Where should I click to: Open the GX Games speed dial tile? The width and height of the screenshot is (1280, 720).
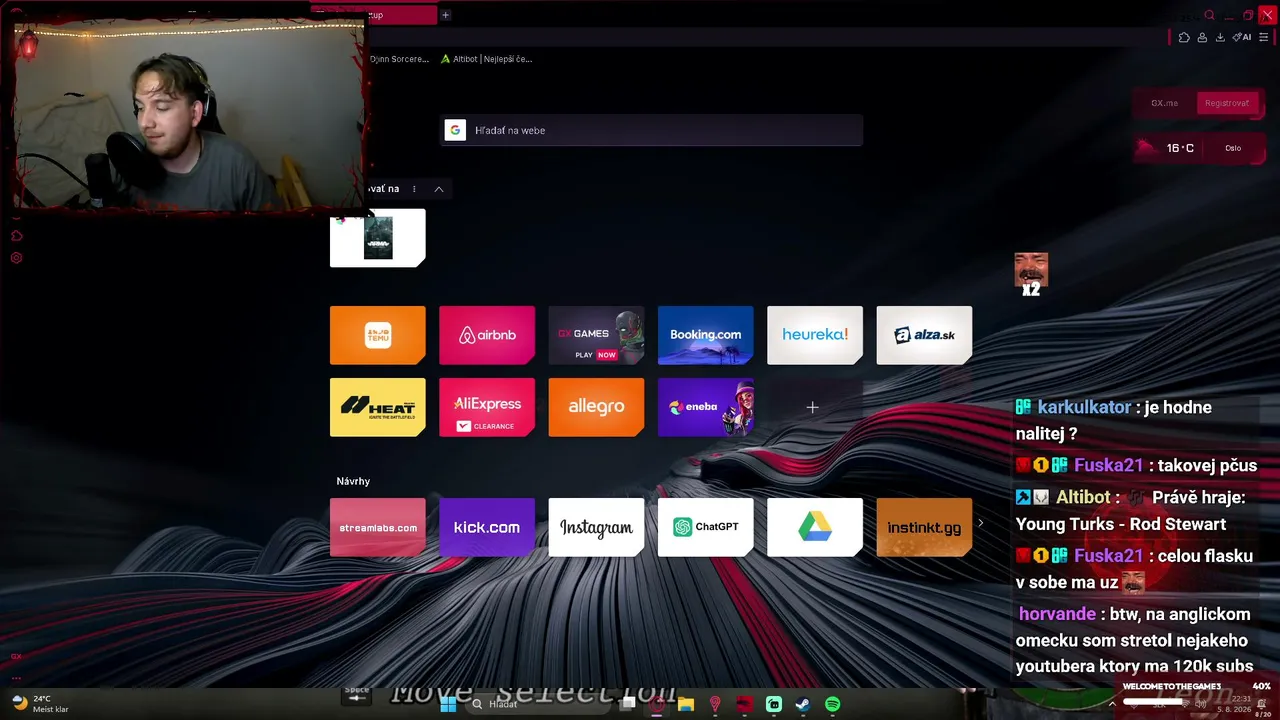(596, 335)
